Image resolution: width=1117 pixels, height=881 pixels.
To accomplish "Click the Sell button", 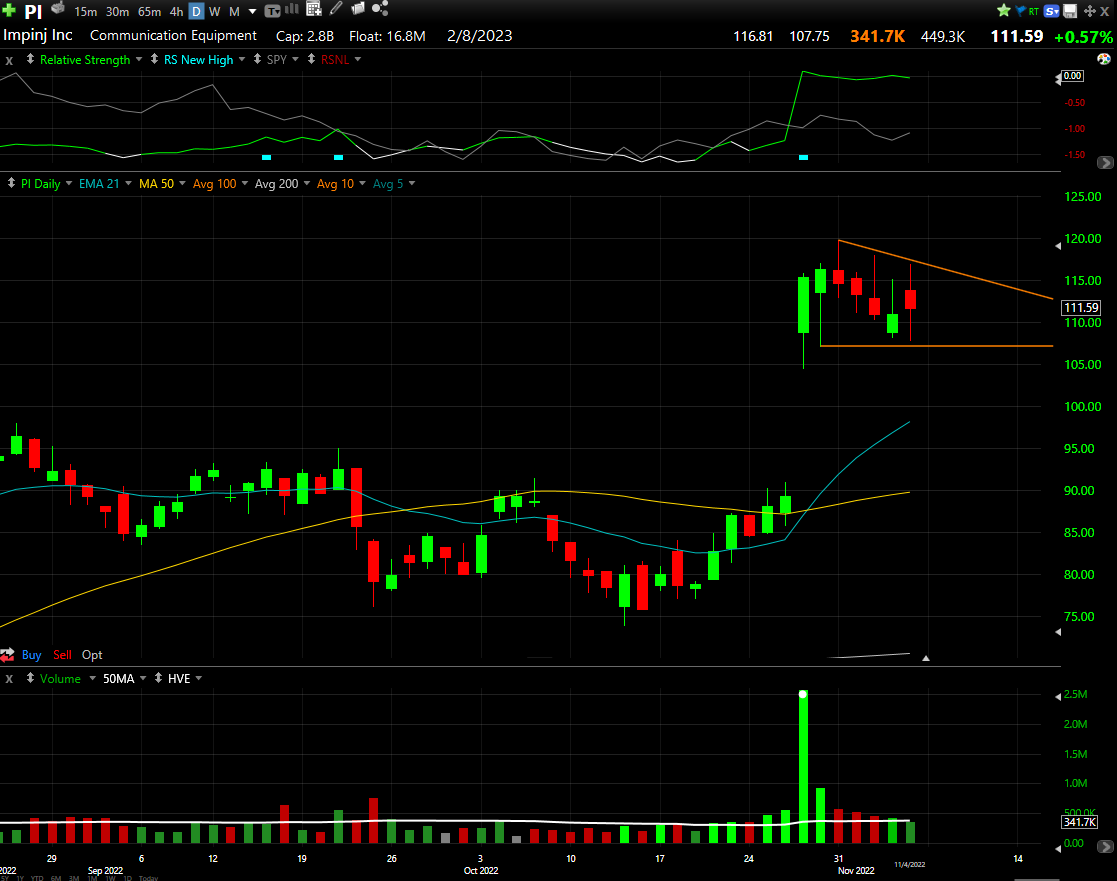I will point(62,655).
